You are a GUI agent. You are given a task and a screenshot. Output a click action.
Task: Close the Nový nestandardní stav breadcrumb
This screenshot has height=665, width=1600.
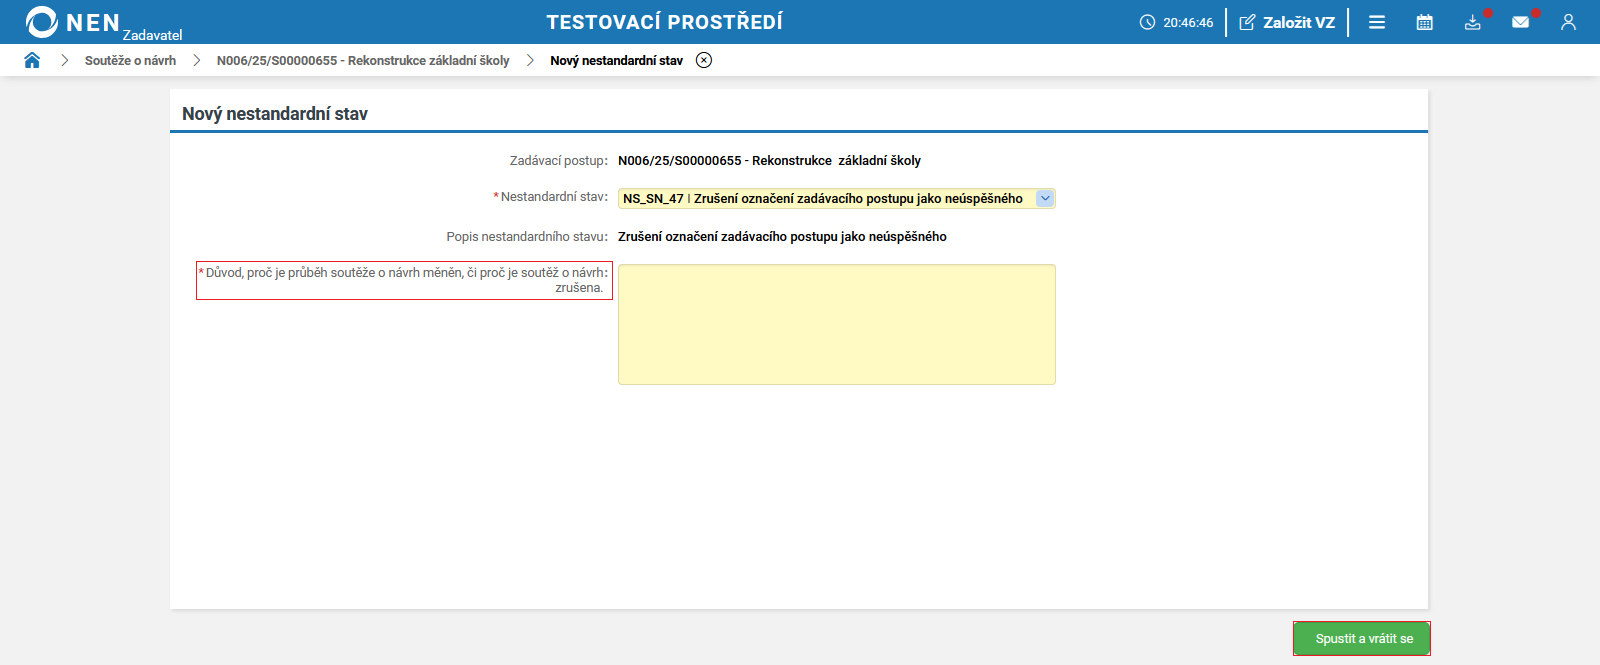tap(704, 60)
